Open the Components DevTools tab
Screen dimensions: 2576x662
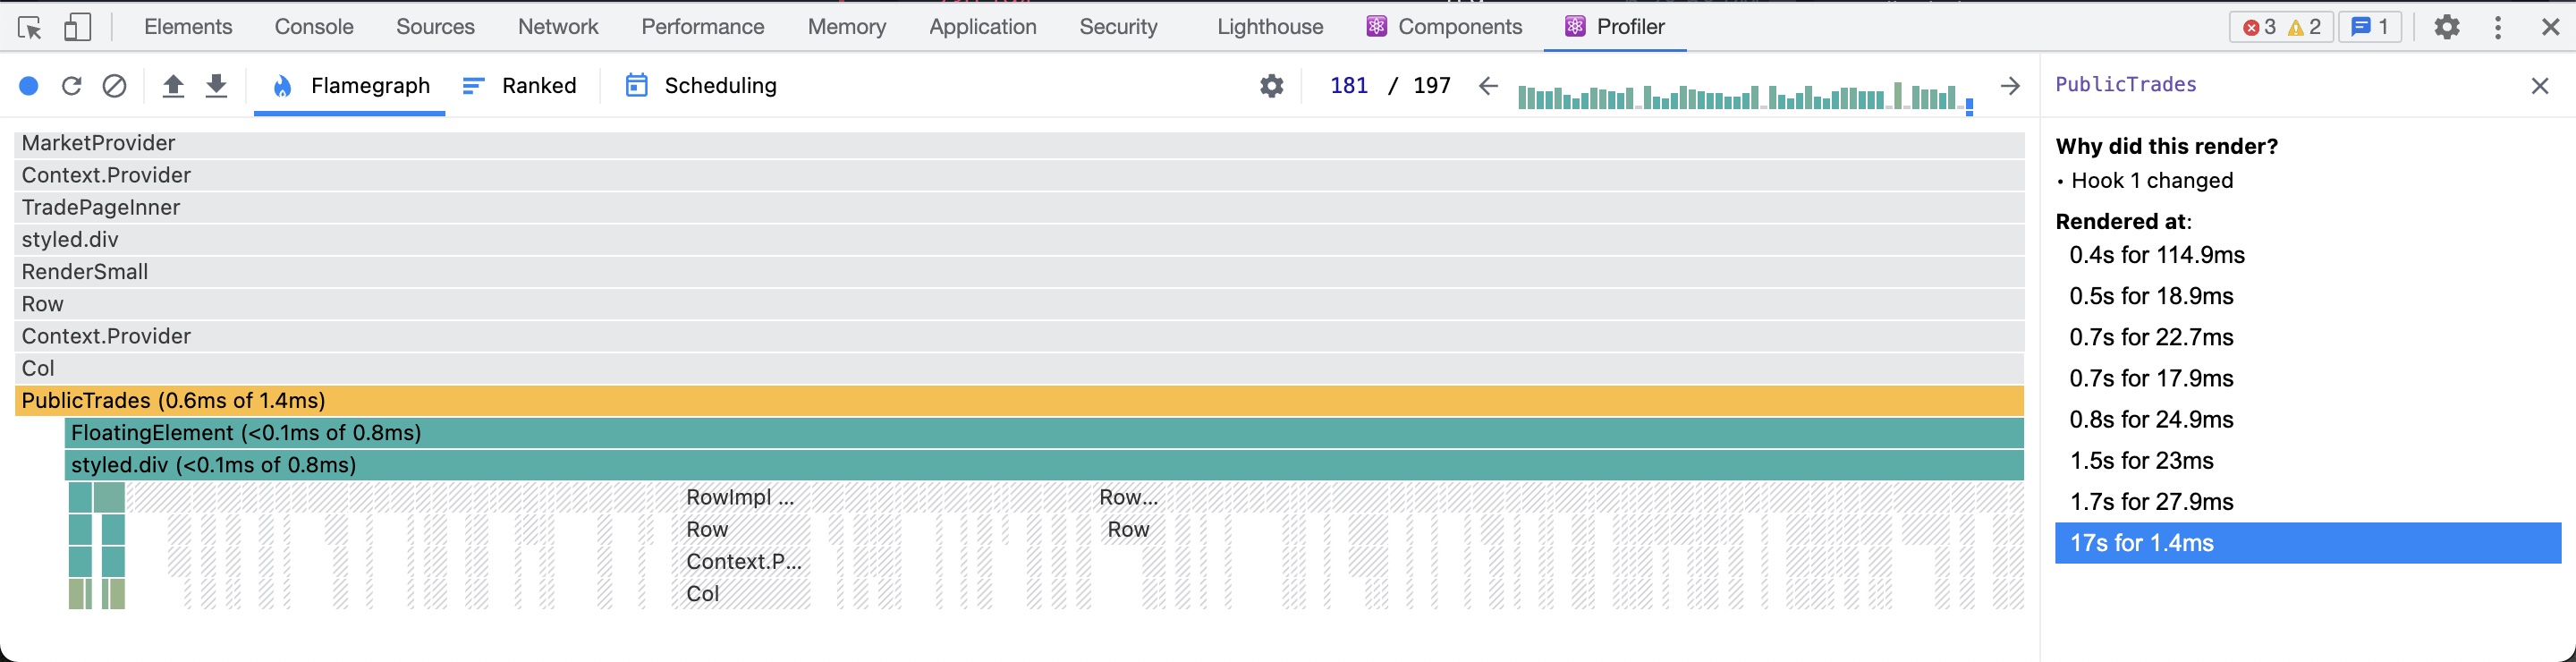[x=1445, y=27]
